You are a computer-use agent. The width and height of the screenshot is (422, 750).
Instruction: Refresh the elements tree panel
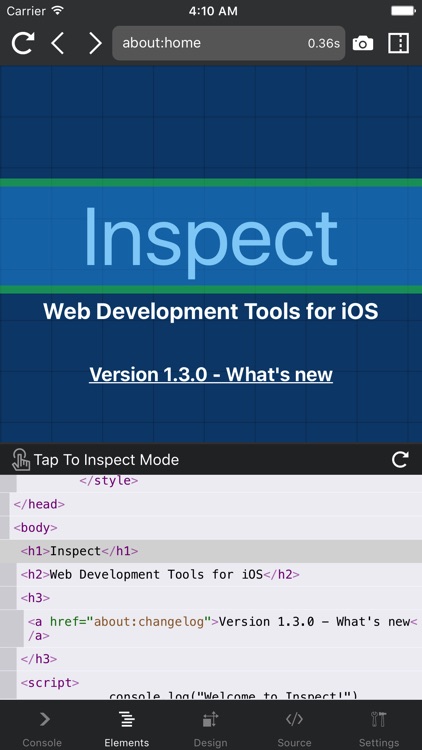(400, 460)
